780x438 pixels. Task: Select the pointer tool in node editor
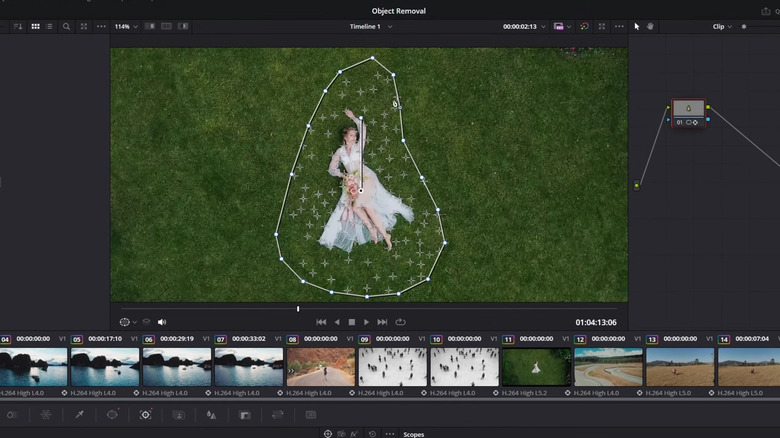[637, 26]
